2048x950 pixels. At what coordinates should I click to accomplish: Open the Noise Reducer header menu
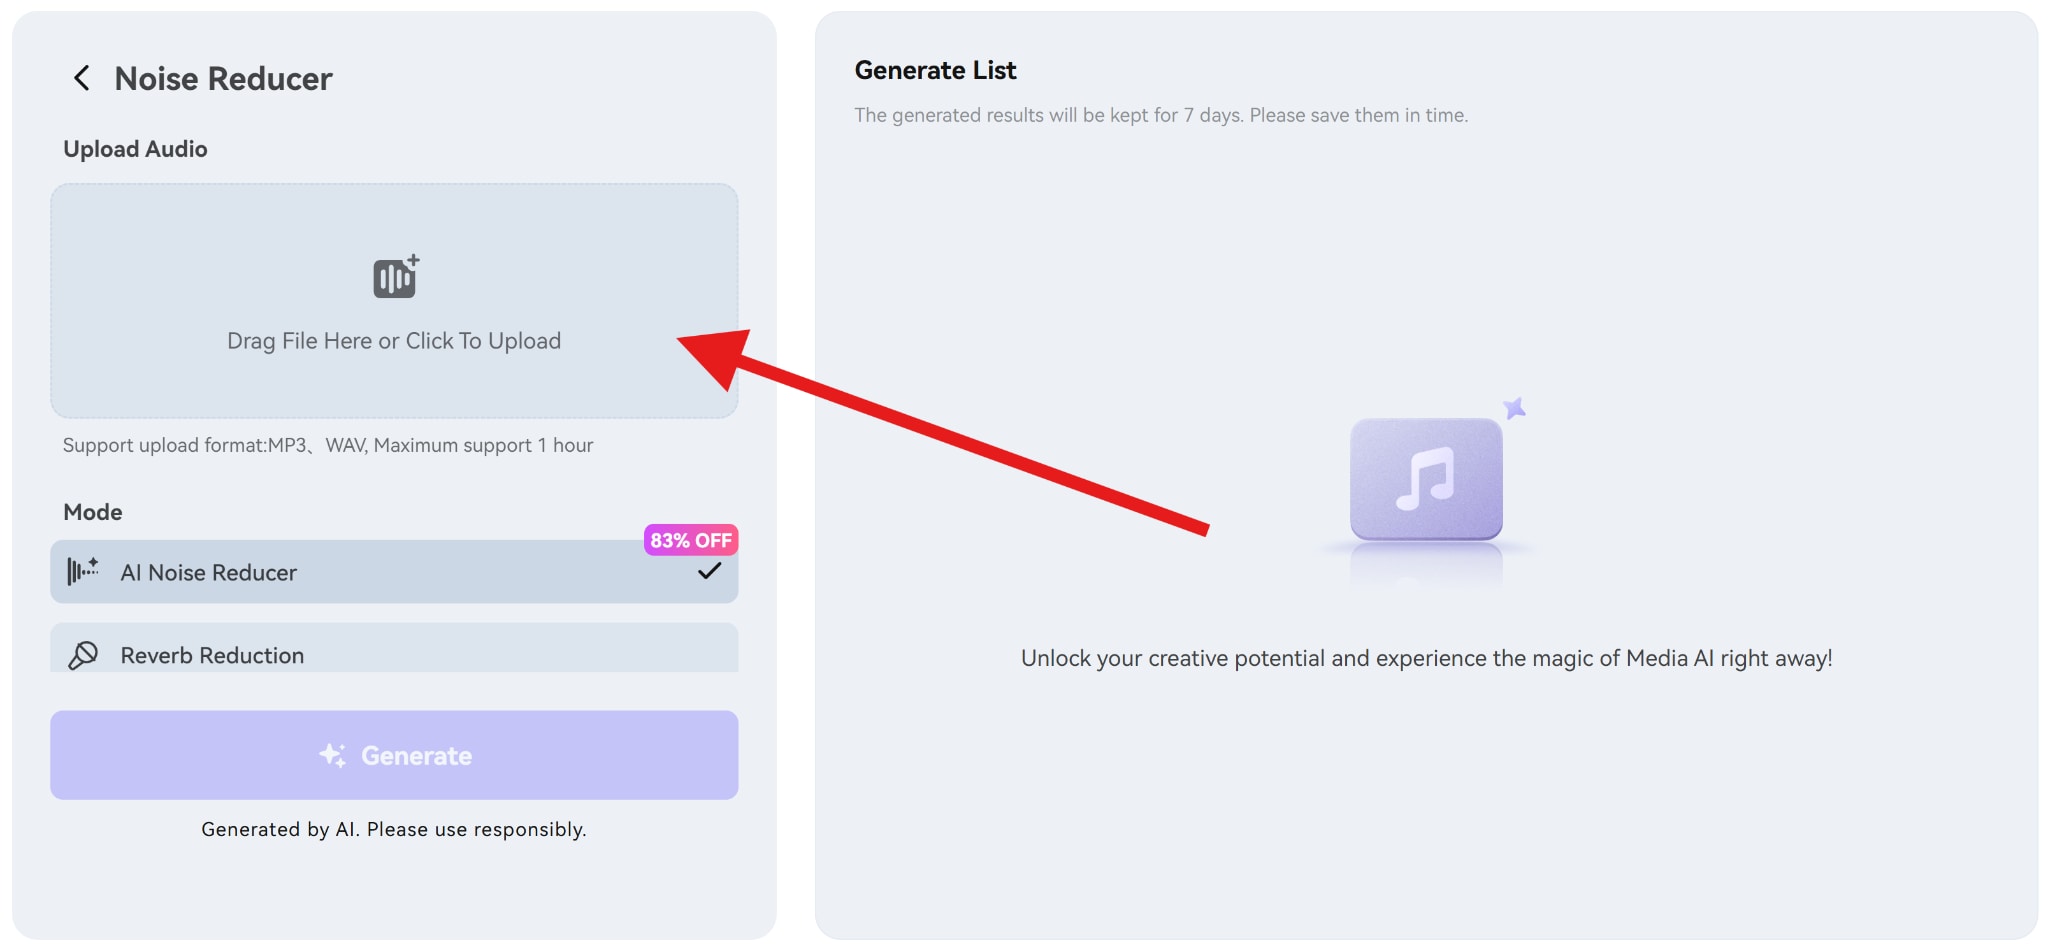[223, 78]
